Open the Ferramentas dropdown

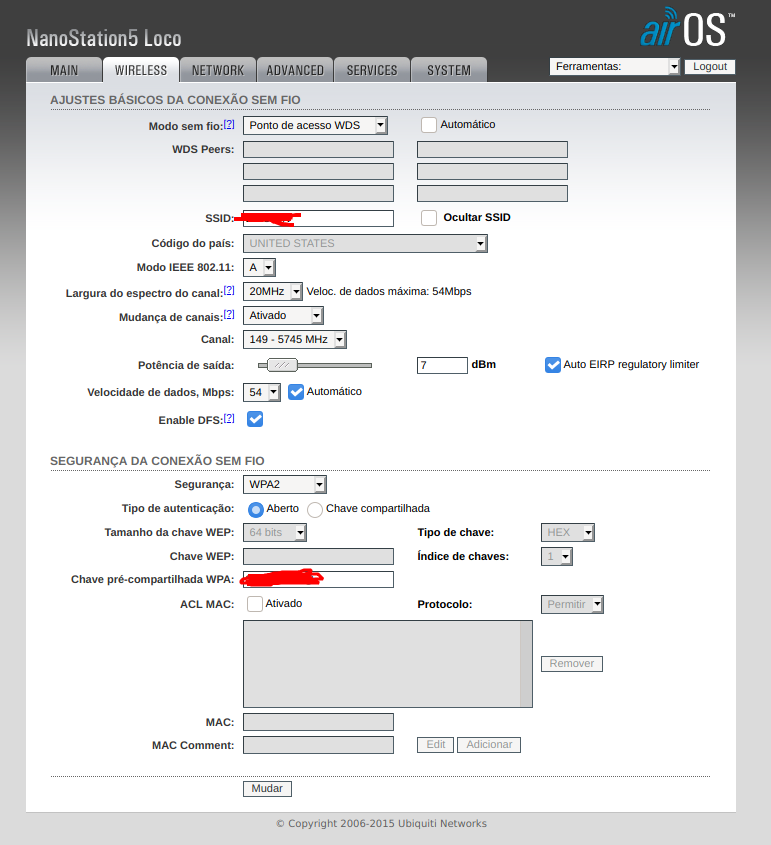pyautogui.click(x=615, y=66)
